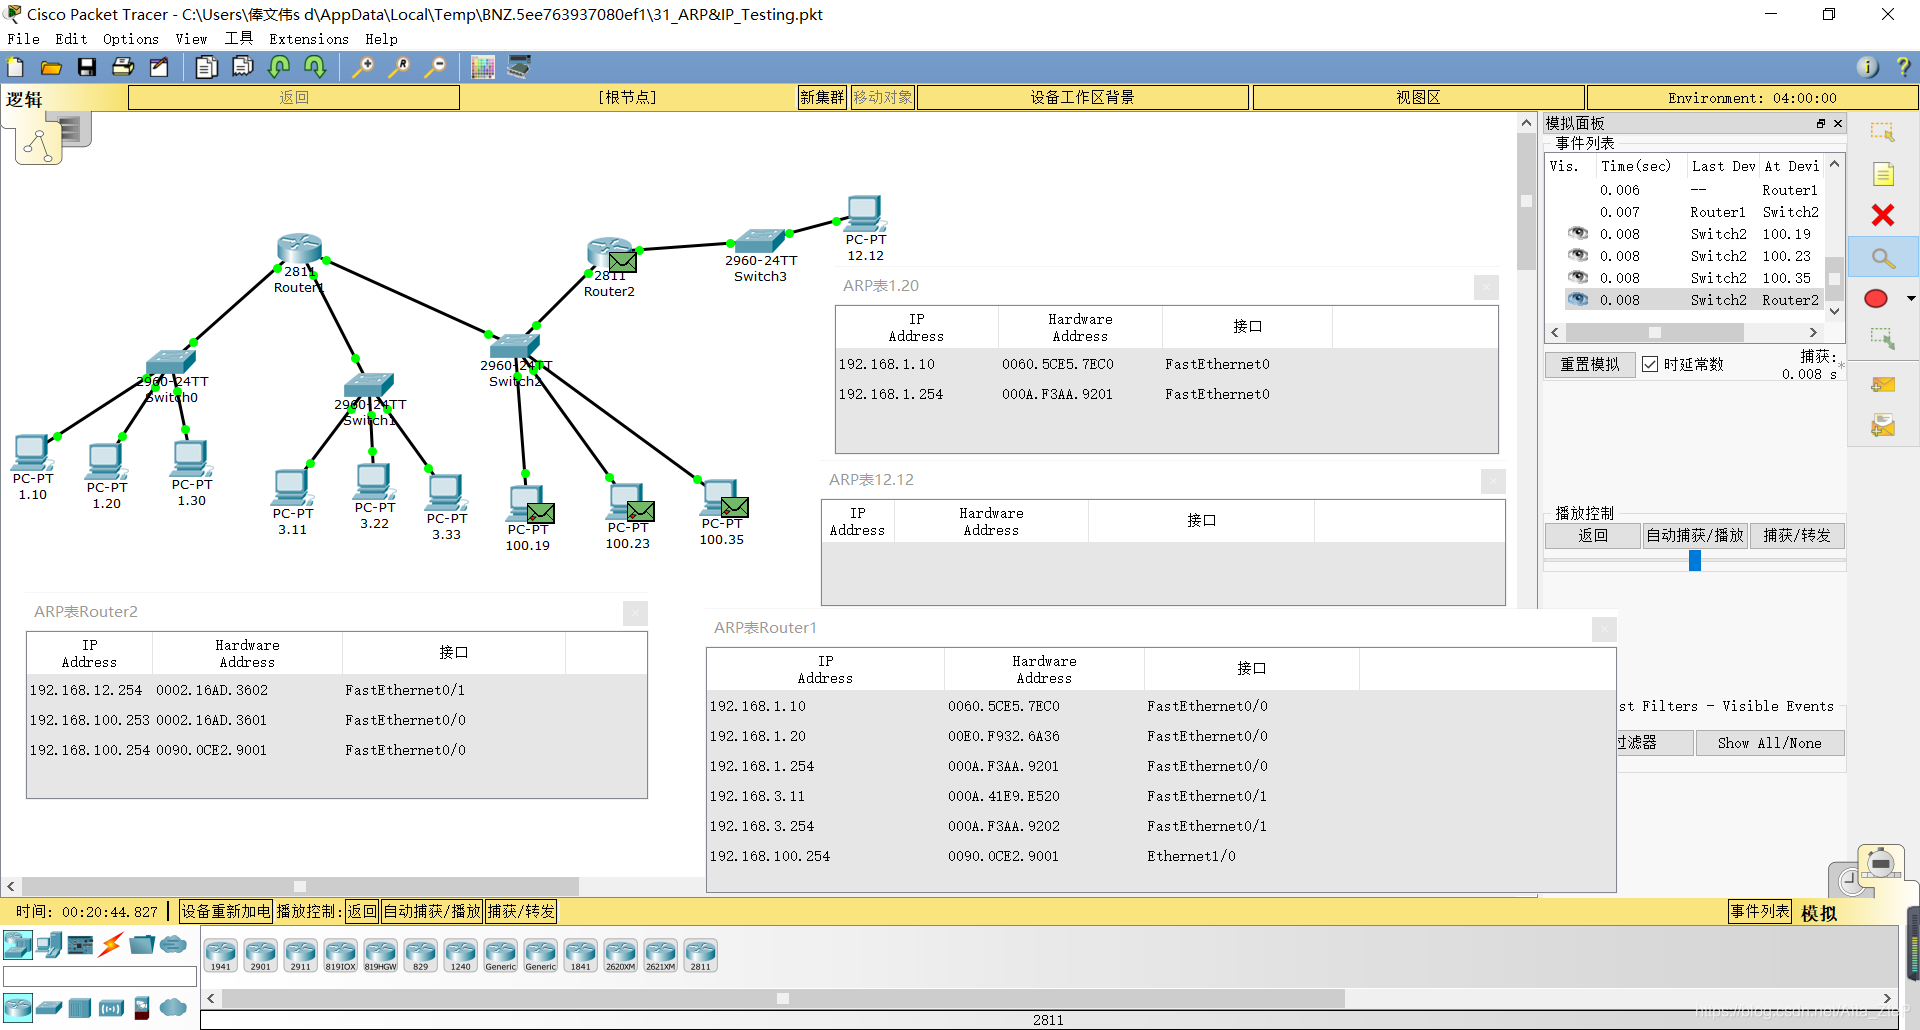Open the File menu
1920x1030 pixels.
(x=23, y=39)
